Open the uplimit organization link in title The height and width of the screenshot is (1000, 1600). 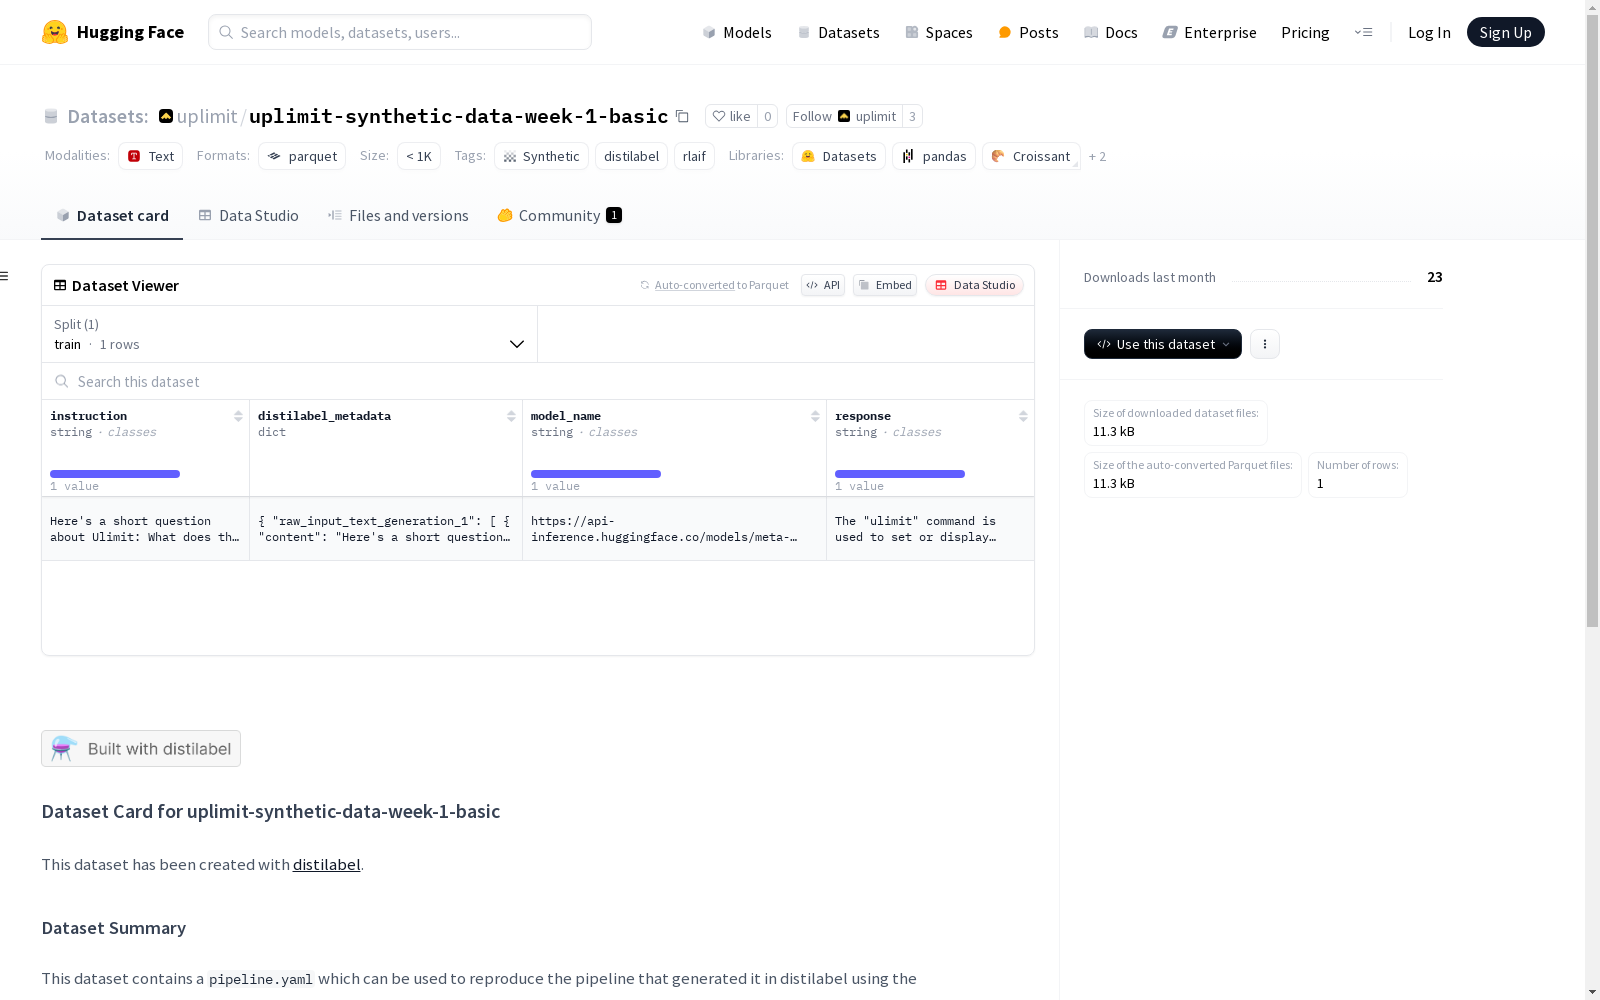(207, 116)
